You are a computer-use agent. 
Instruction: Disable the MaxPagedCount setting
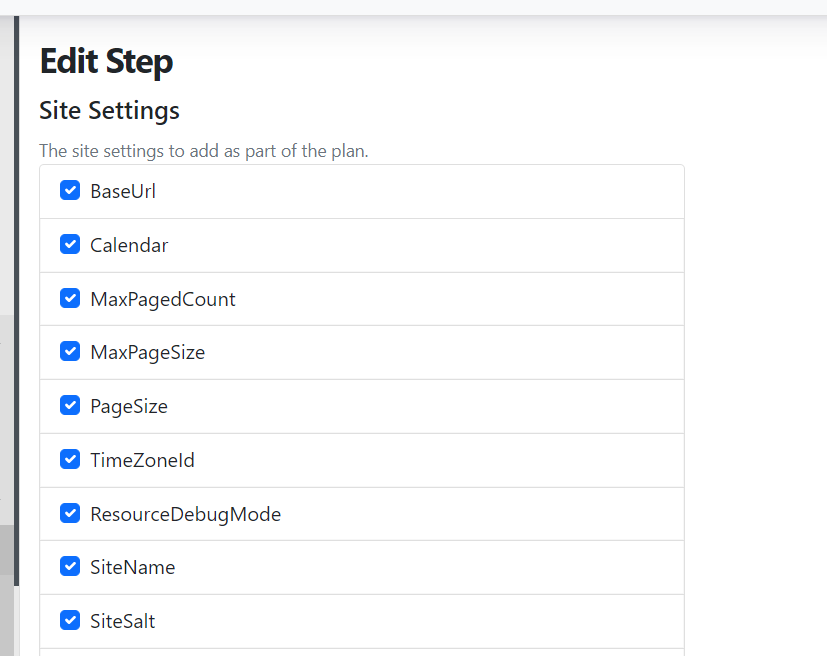coord(69,298)
